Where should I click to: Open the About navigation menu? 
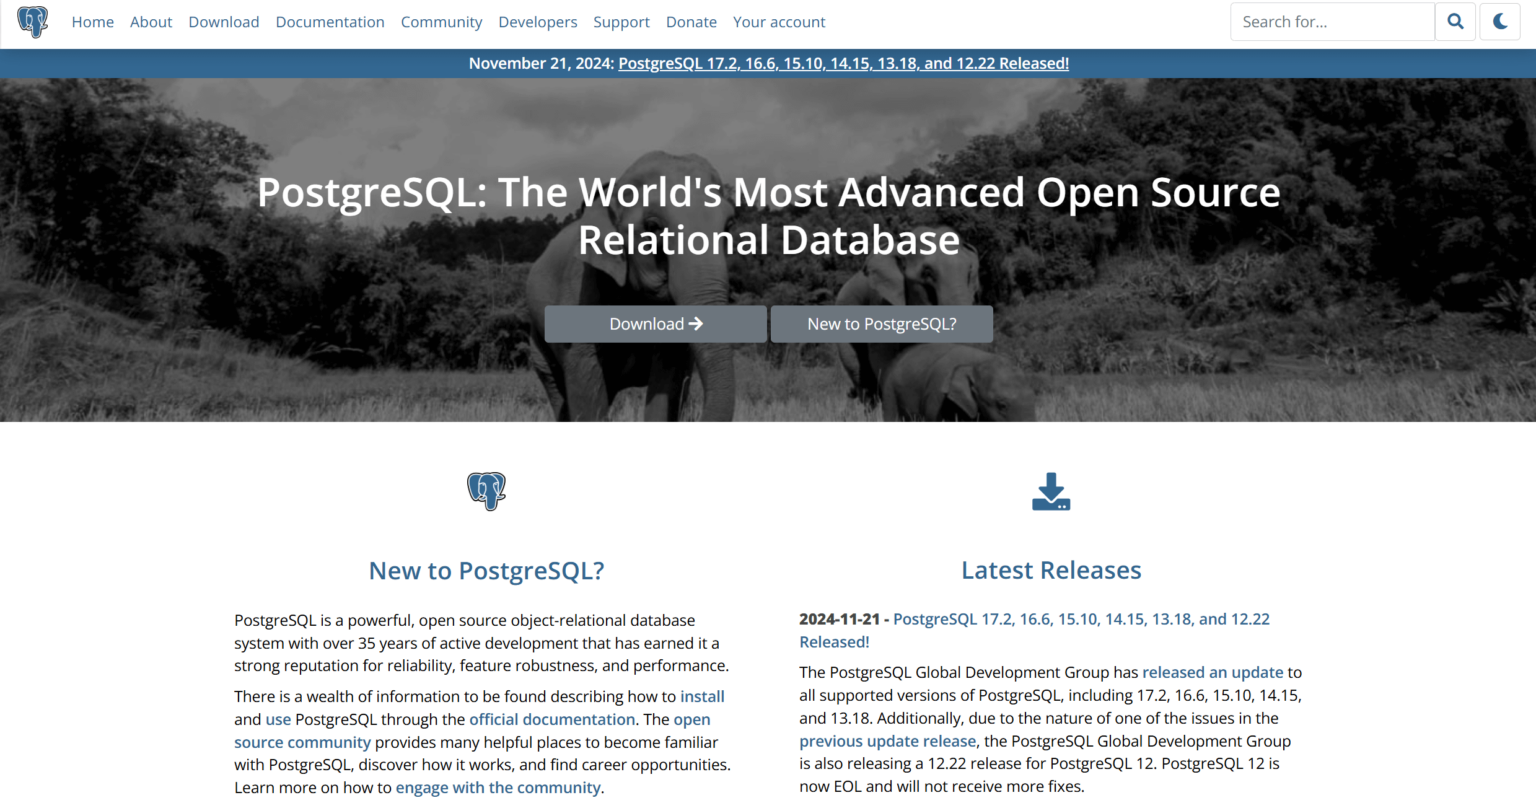[151, 21]
